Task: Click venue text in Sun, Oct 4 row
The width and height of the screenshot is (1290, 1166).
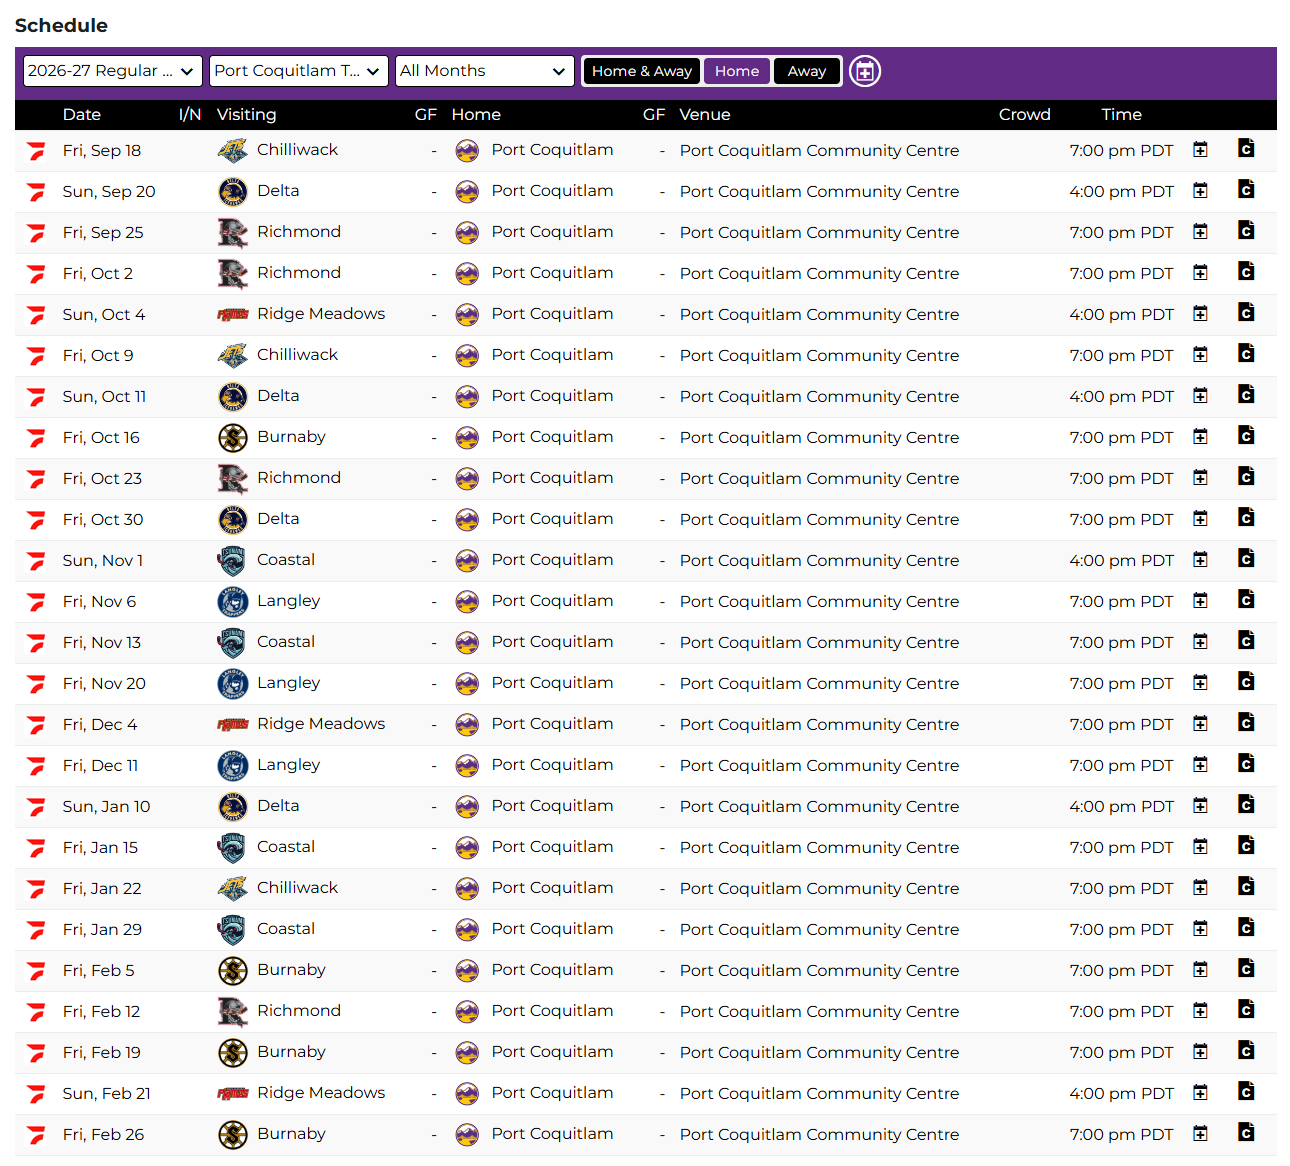Action: pyautogui.click(x=819, y=314)
